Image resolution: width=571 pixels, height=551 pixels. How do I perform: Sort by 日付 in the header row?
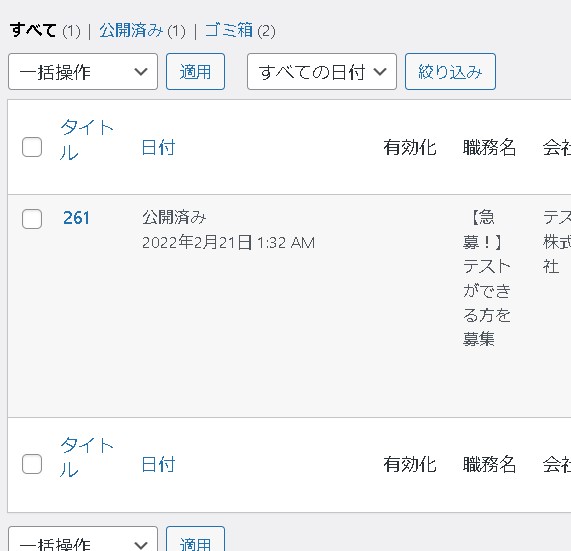(158, 147)
